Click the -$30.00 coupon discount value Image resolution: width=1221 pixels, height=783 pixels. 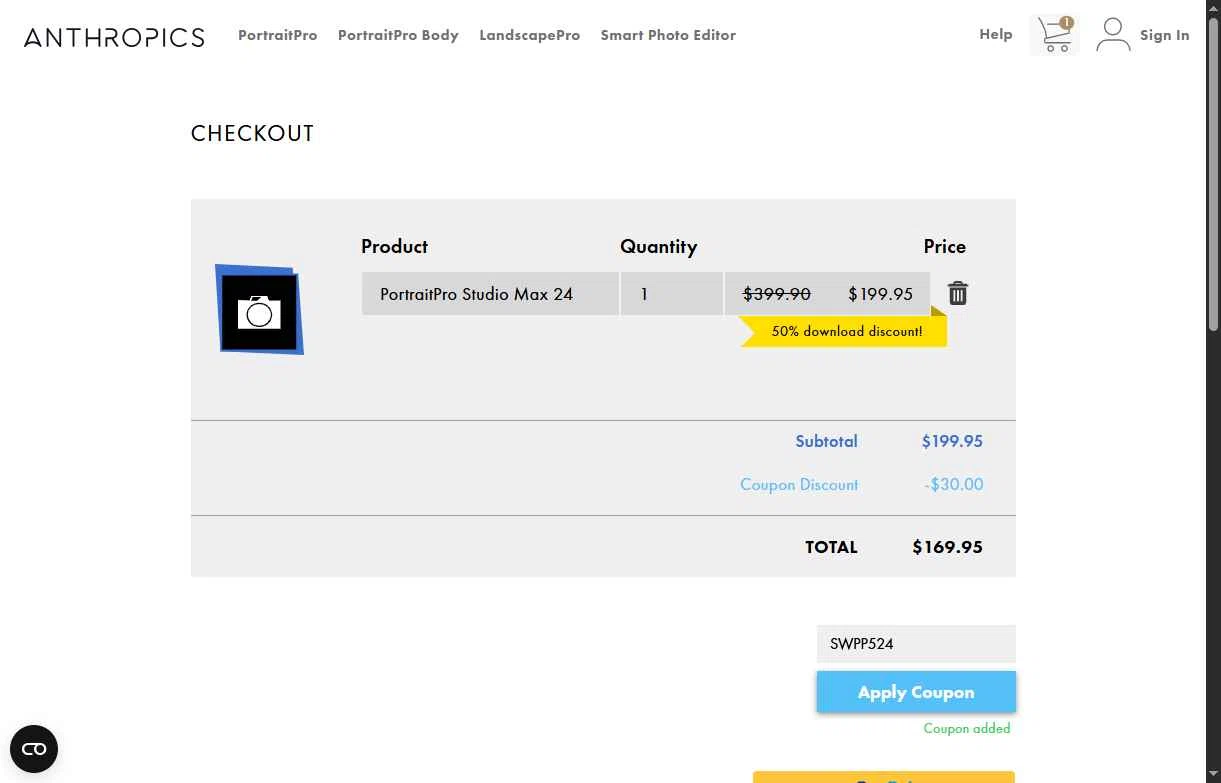[x=953, y=484]
